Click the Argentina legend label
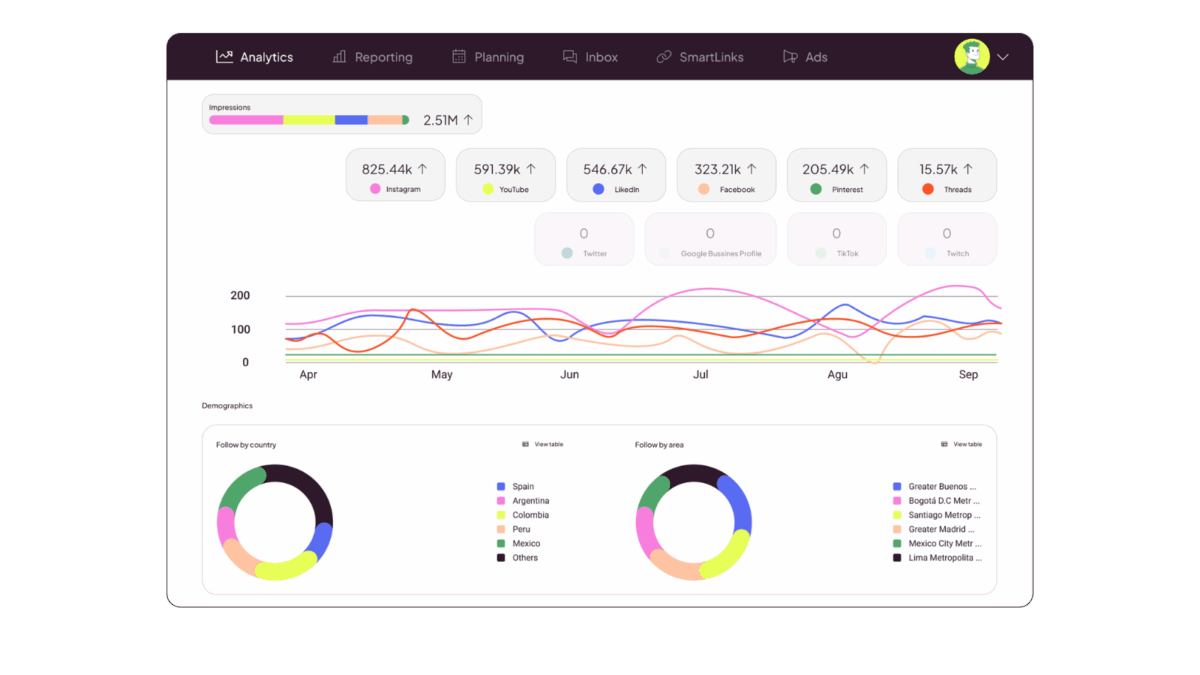The image size is (1200, 675). [531, 501]
